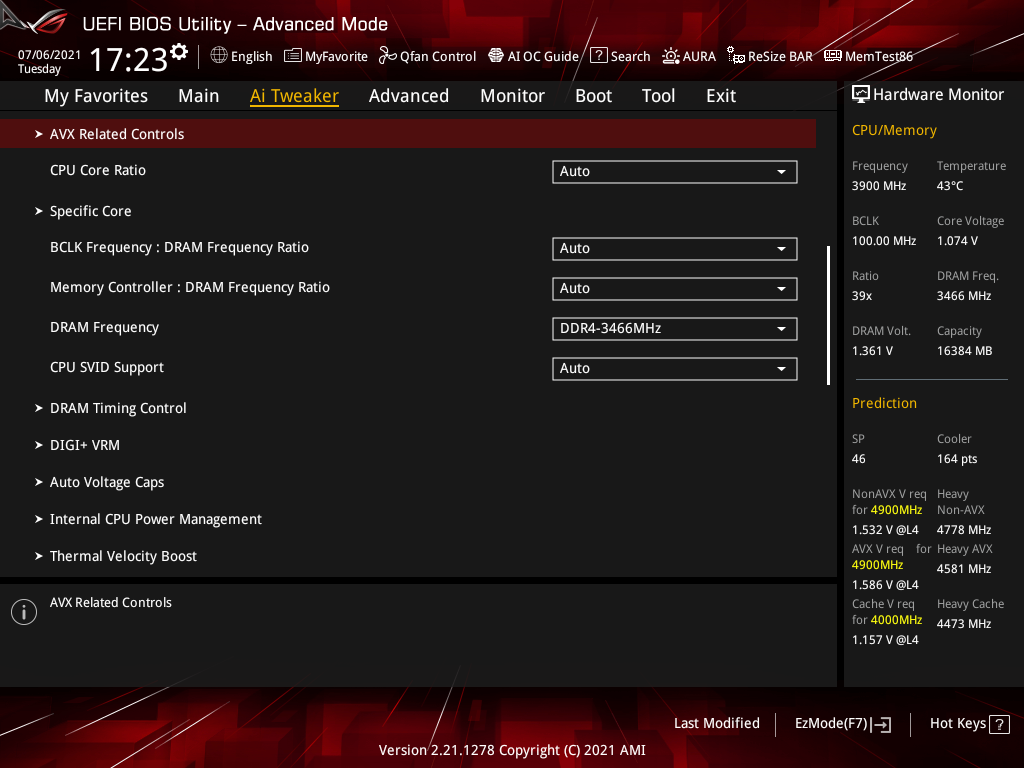
Task: Open the MyFavorite list icon
Action: [x=293, y=56]
